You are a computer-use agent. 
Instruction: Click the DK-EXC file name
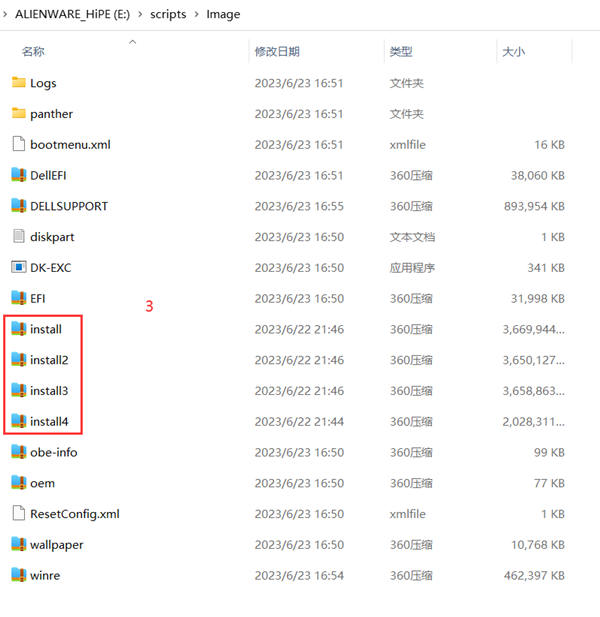51,268
